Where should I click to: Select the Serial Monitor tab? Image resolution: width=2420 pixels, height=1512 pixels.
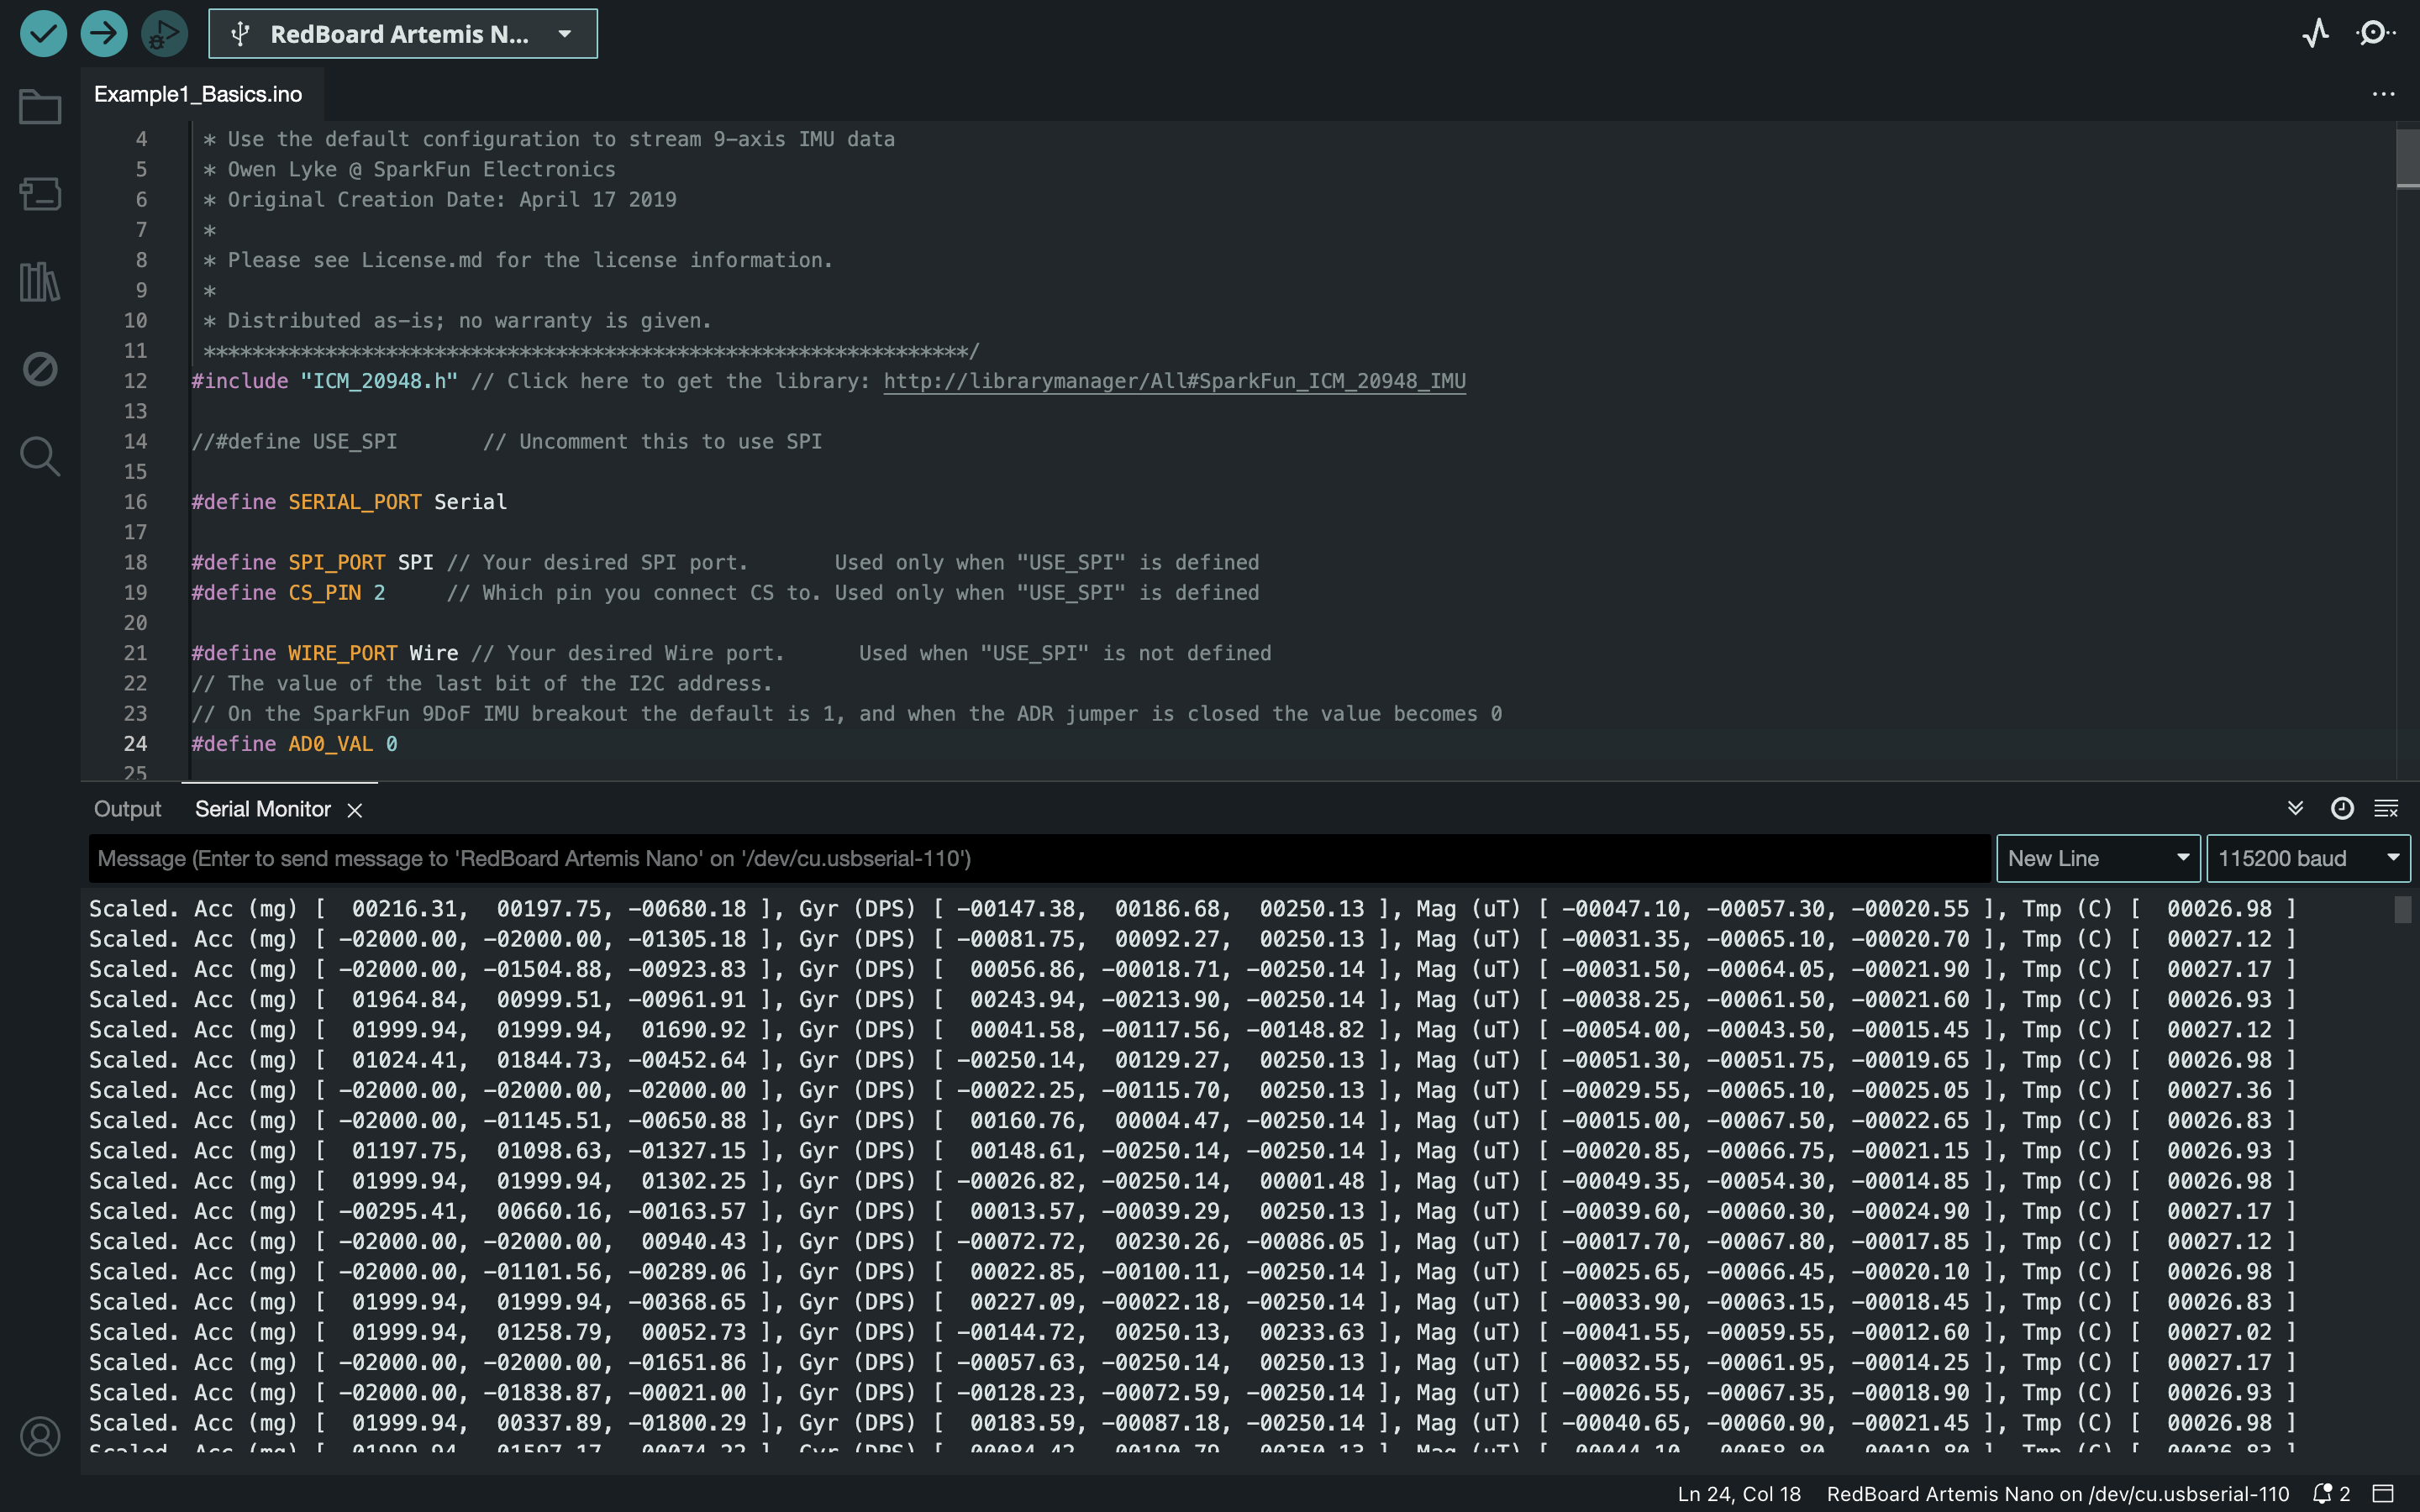point(262,809)
